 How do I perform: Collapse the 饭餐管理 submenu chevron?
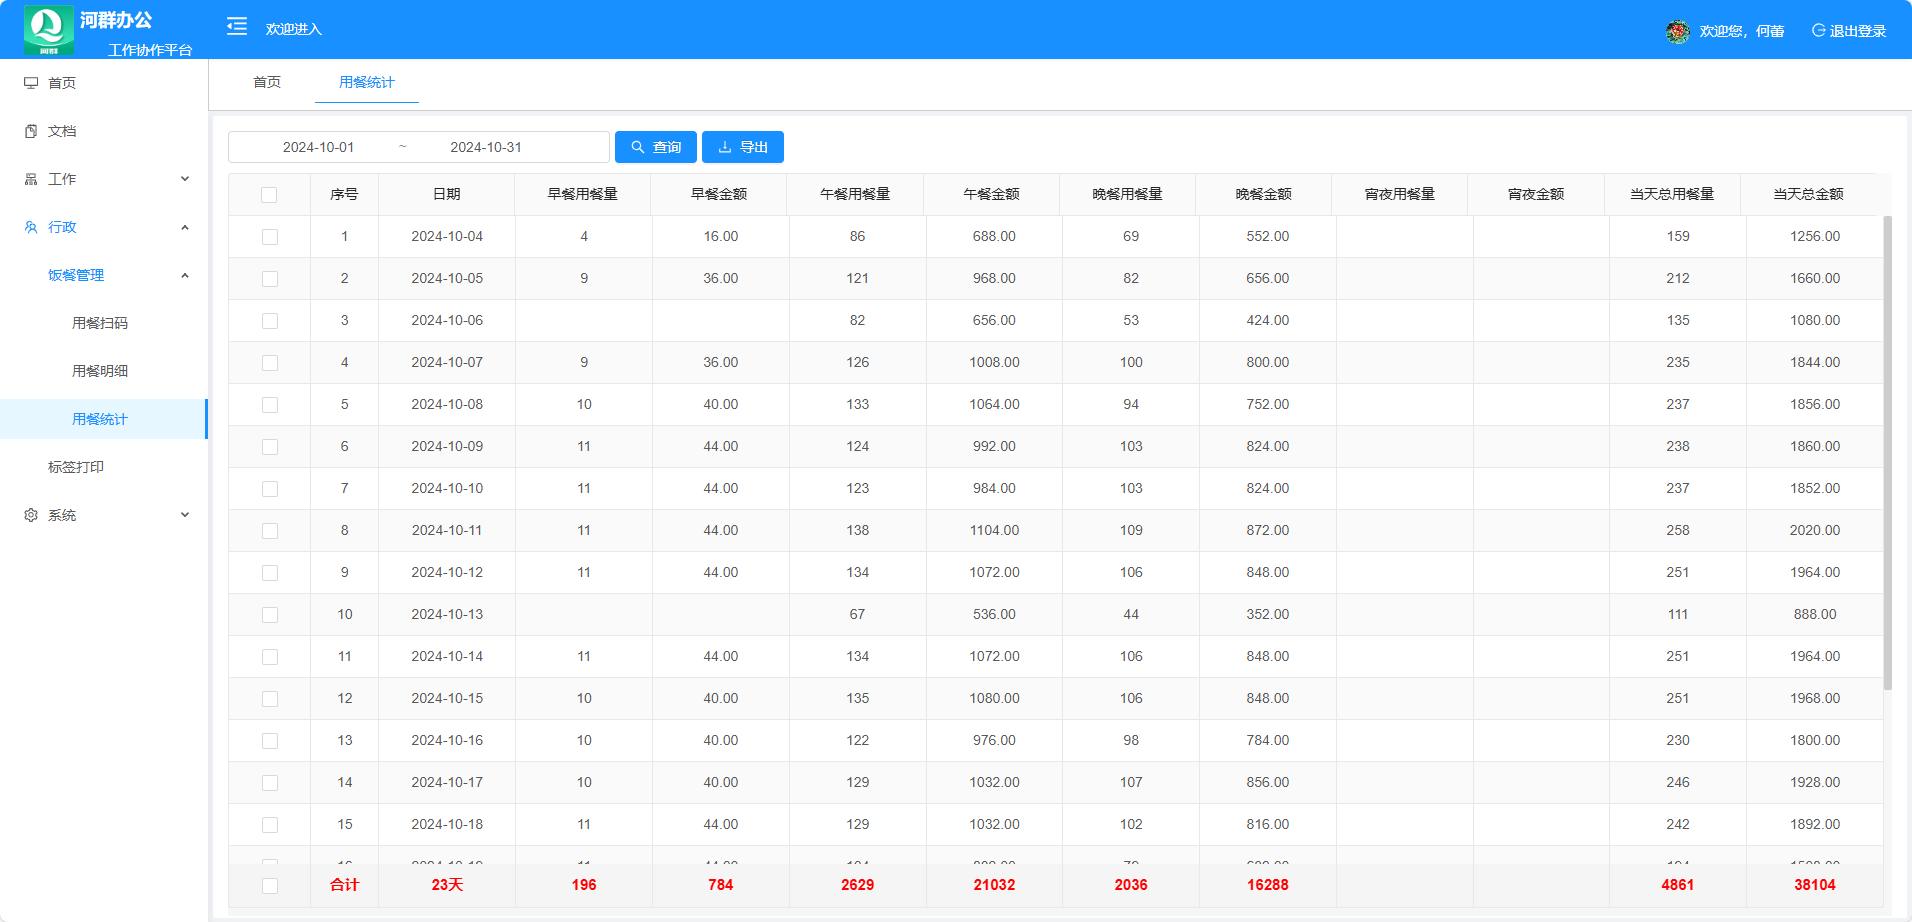tap(185, 275)
